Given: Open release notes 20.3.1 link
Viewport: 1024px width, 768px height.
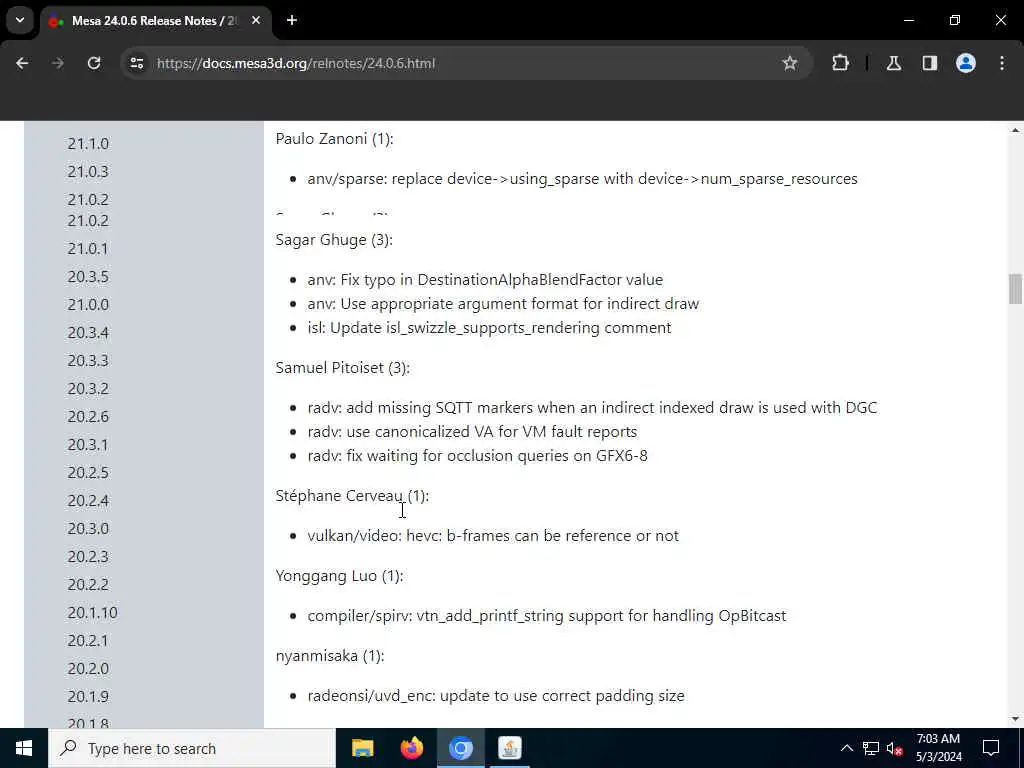Looking at the screenshot, I should tap(88, 445).
